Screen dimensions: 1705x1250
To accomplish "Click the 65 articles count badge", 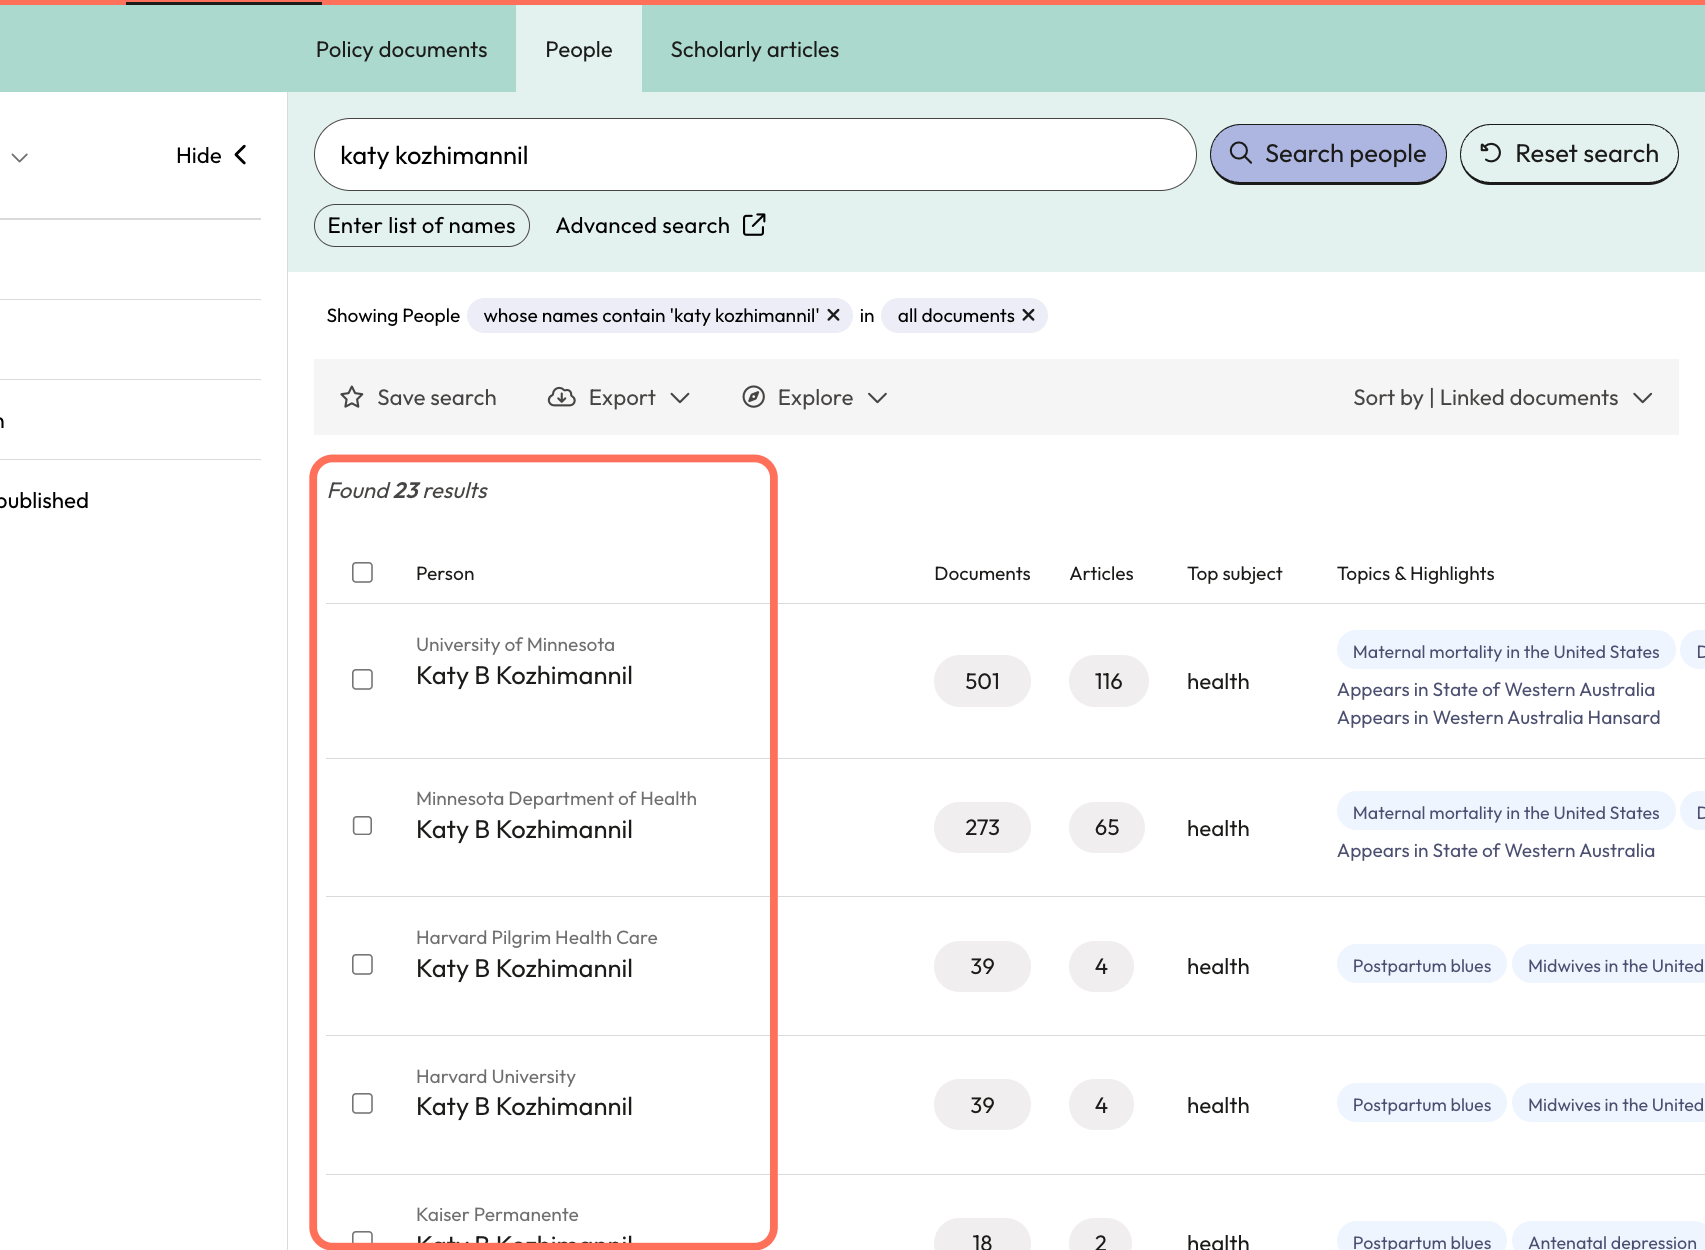I will (x=1106, y=827).
